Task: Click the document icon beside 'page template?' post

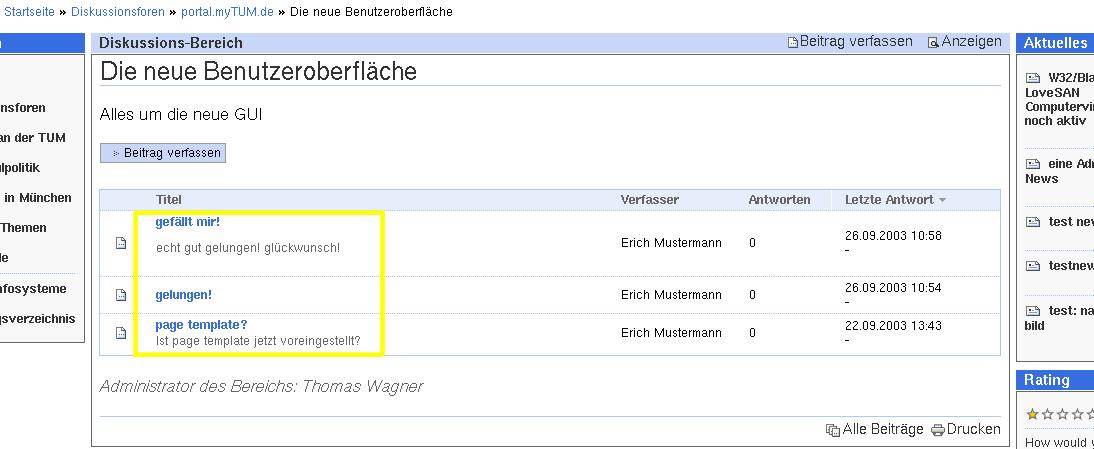Action: [121, 333]
